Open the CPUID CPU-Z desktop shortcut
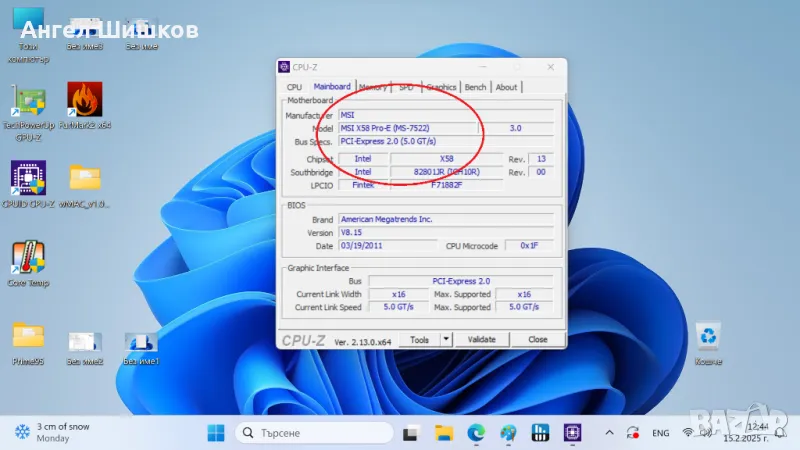Image resolution: width=800 pixels, height=450 pixels. tap(27, 178)
